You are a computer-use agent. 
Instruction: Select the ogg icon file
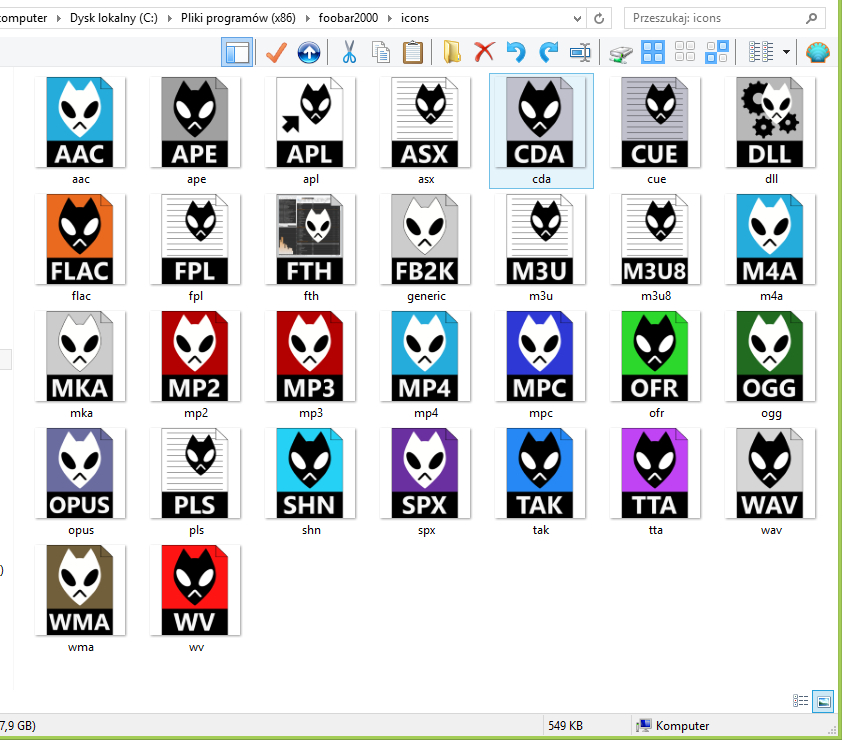tap(770, 365)
